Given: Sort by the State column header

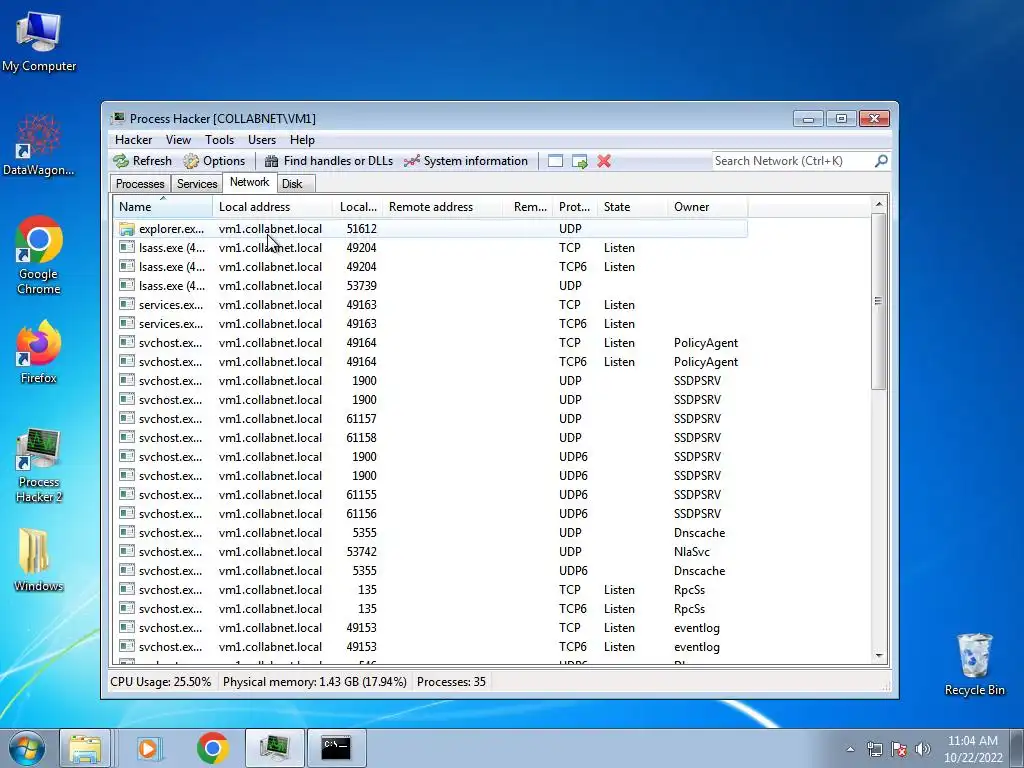Looking at the screenshot, I should pyautogui.click(x=632, y=207).
